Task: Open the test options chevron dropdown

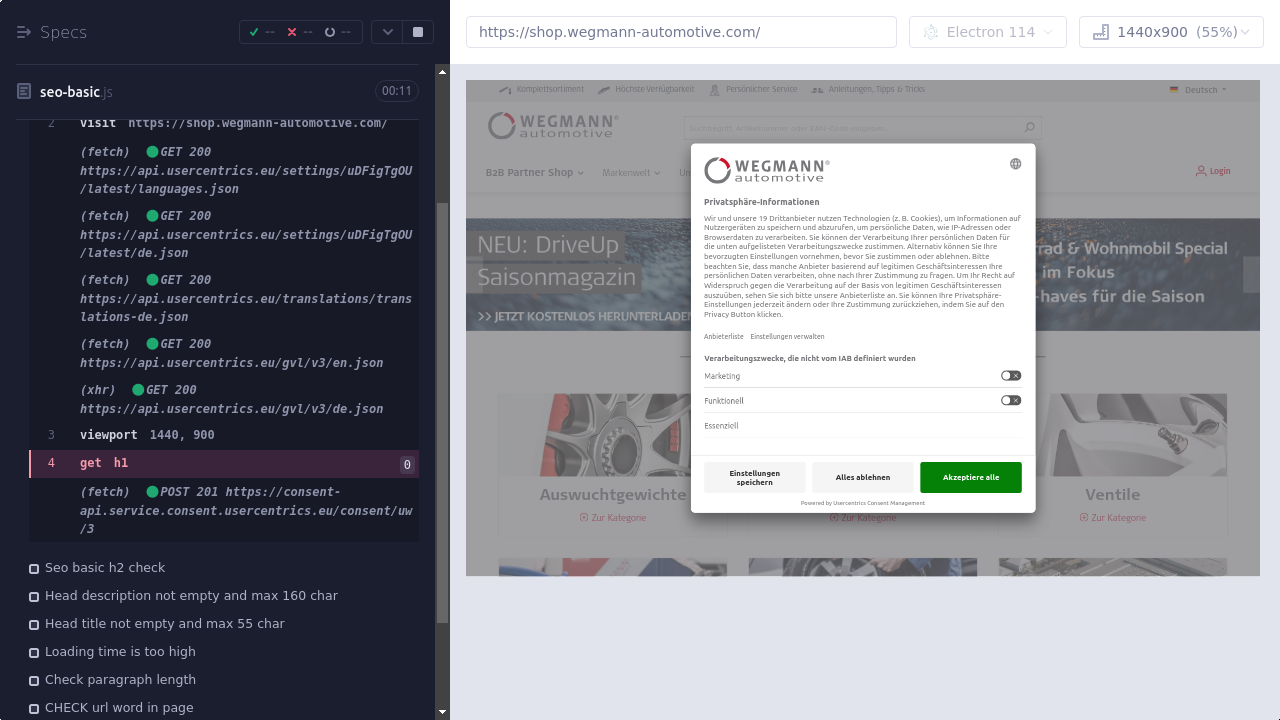Action: [x=388, y=32]
